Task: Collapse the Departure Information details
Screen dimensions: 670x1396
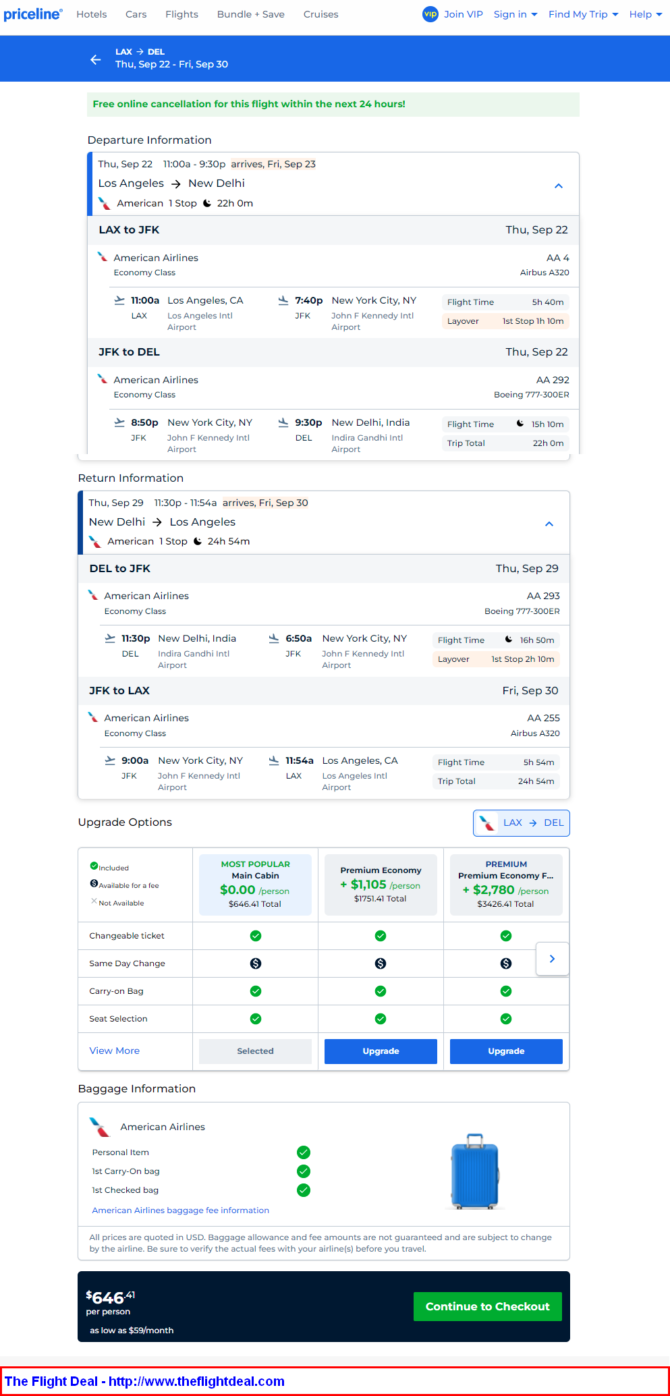Action: (x=559, y=186)
